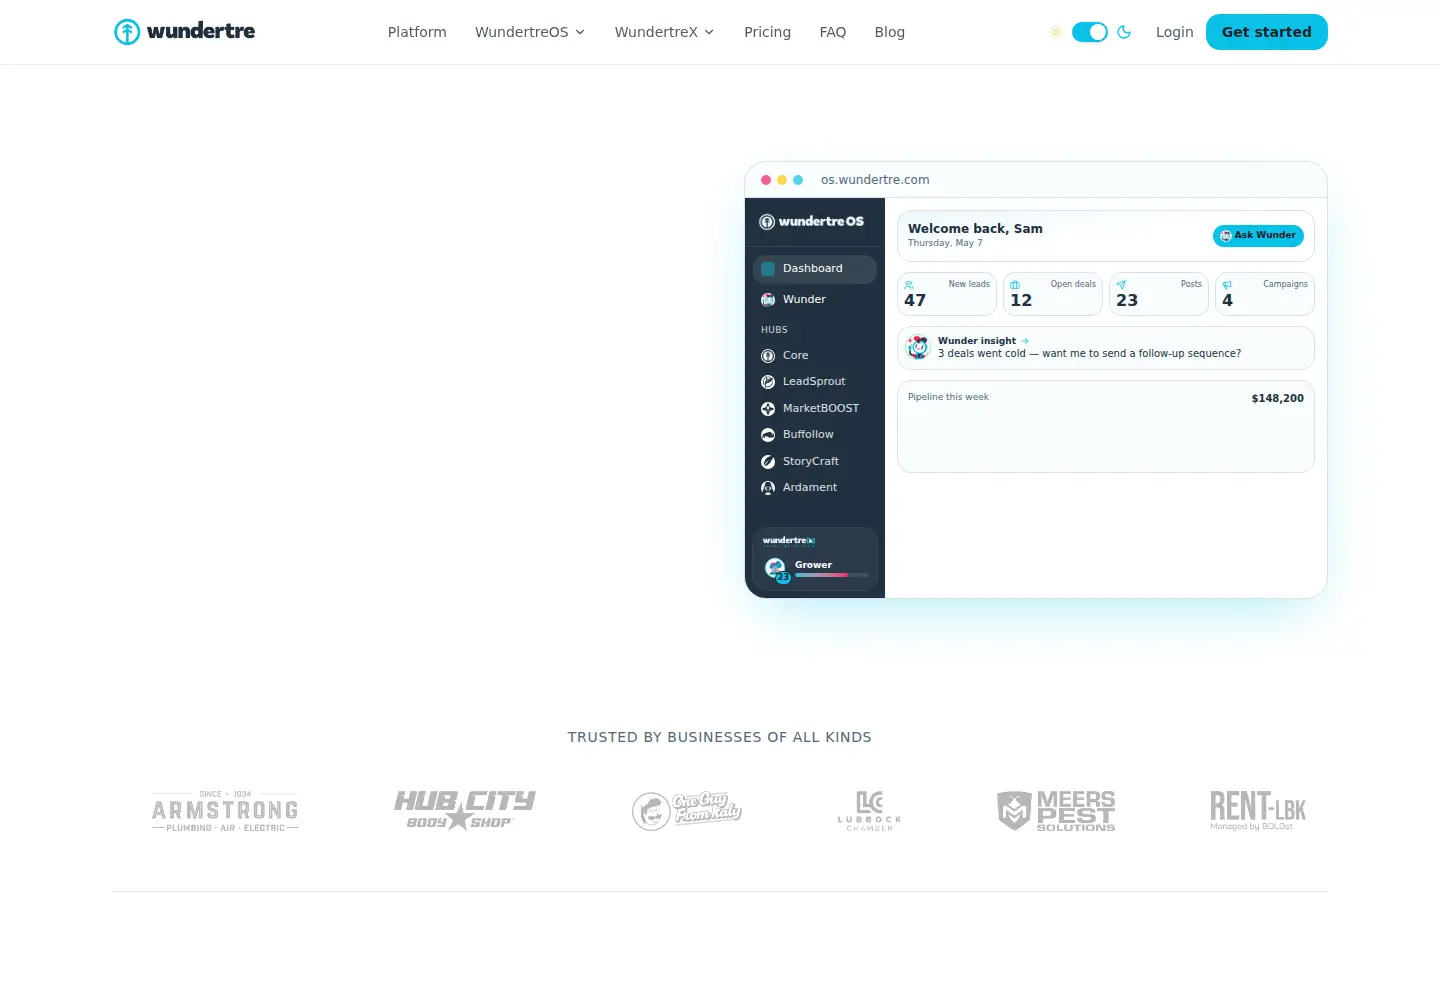Click the os.wundertre.com address bar
This screenshot has width=1440, height=1000.
pyautogui.click(x=875, y=180)
